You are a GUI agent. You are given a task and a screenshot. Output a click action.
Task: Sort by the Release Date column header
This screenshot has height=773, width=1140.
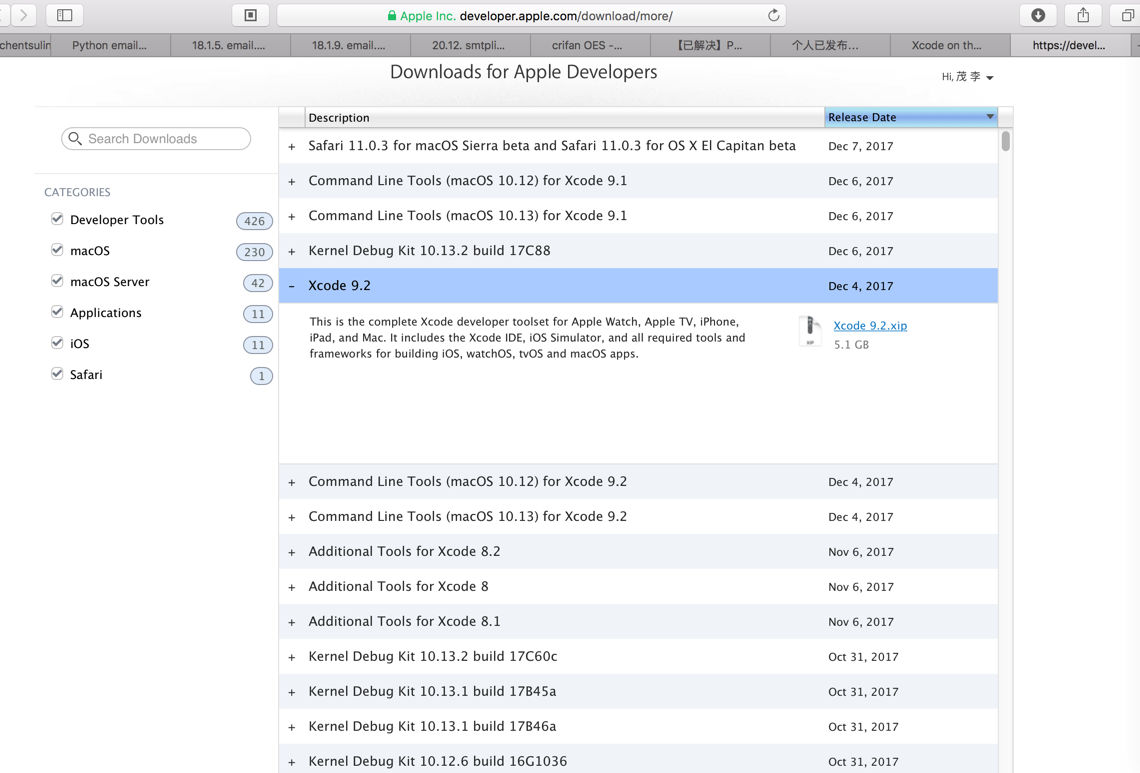911,117
